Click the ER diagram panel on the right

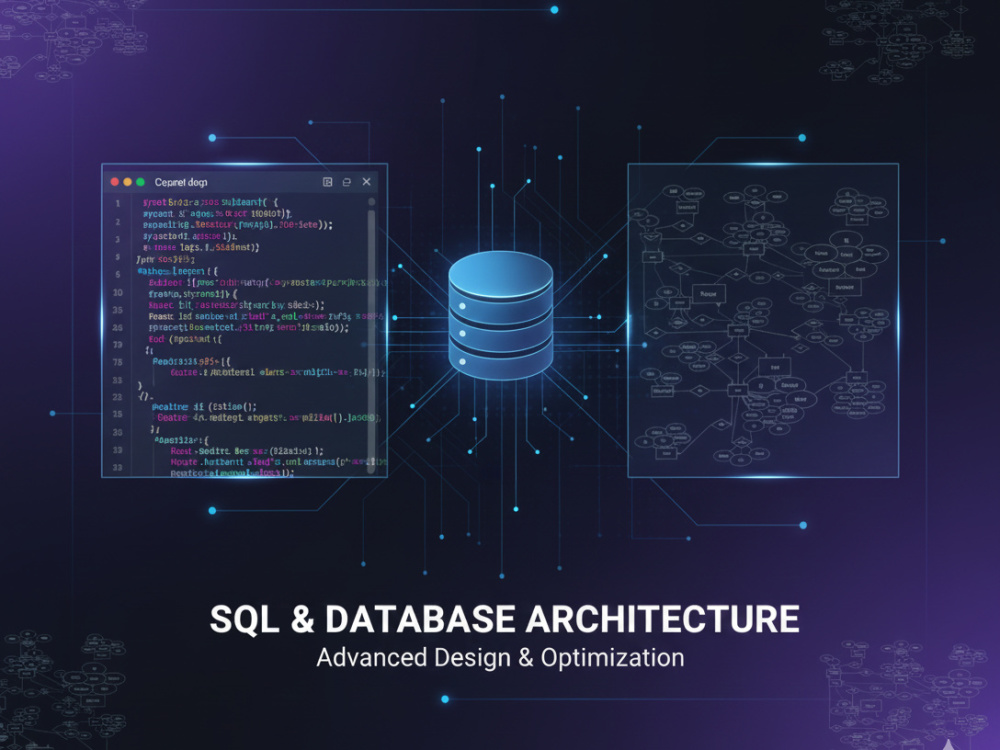pos(763,320)
